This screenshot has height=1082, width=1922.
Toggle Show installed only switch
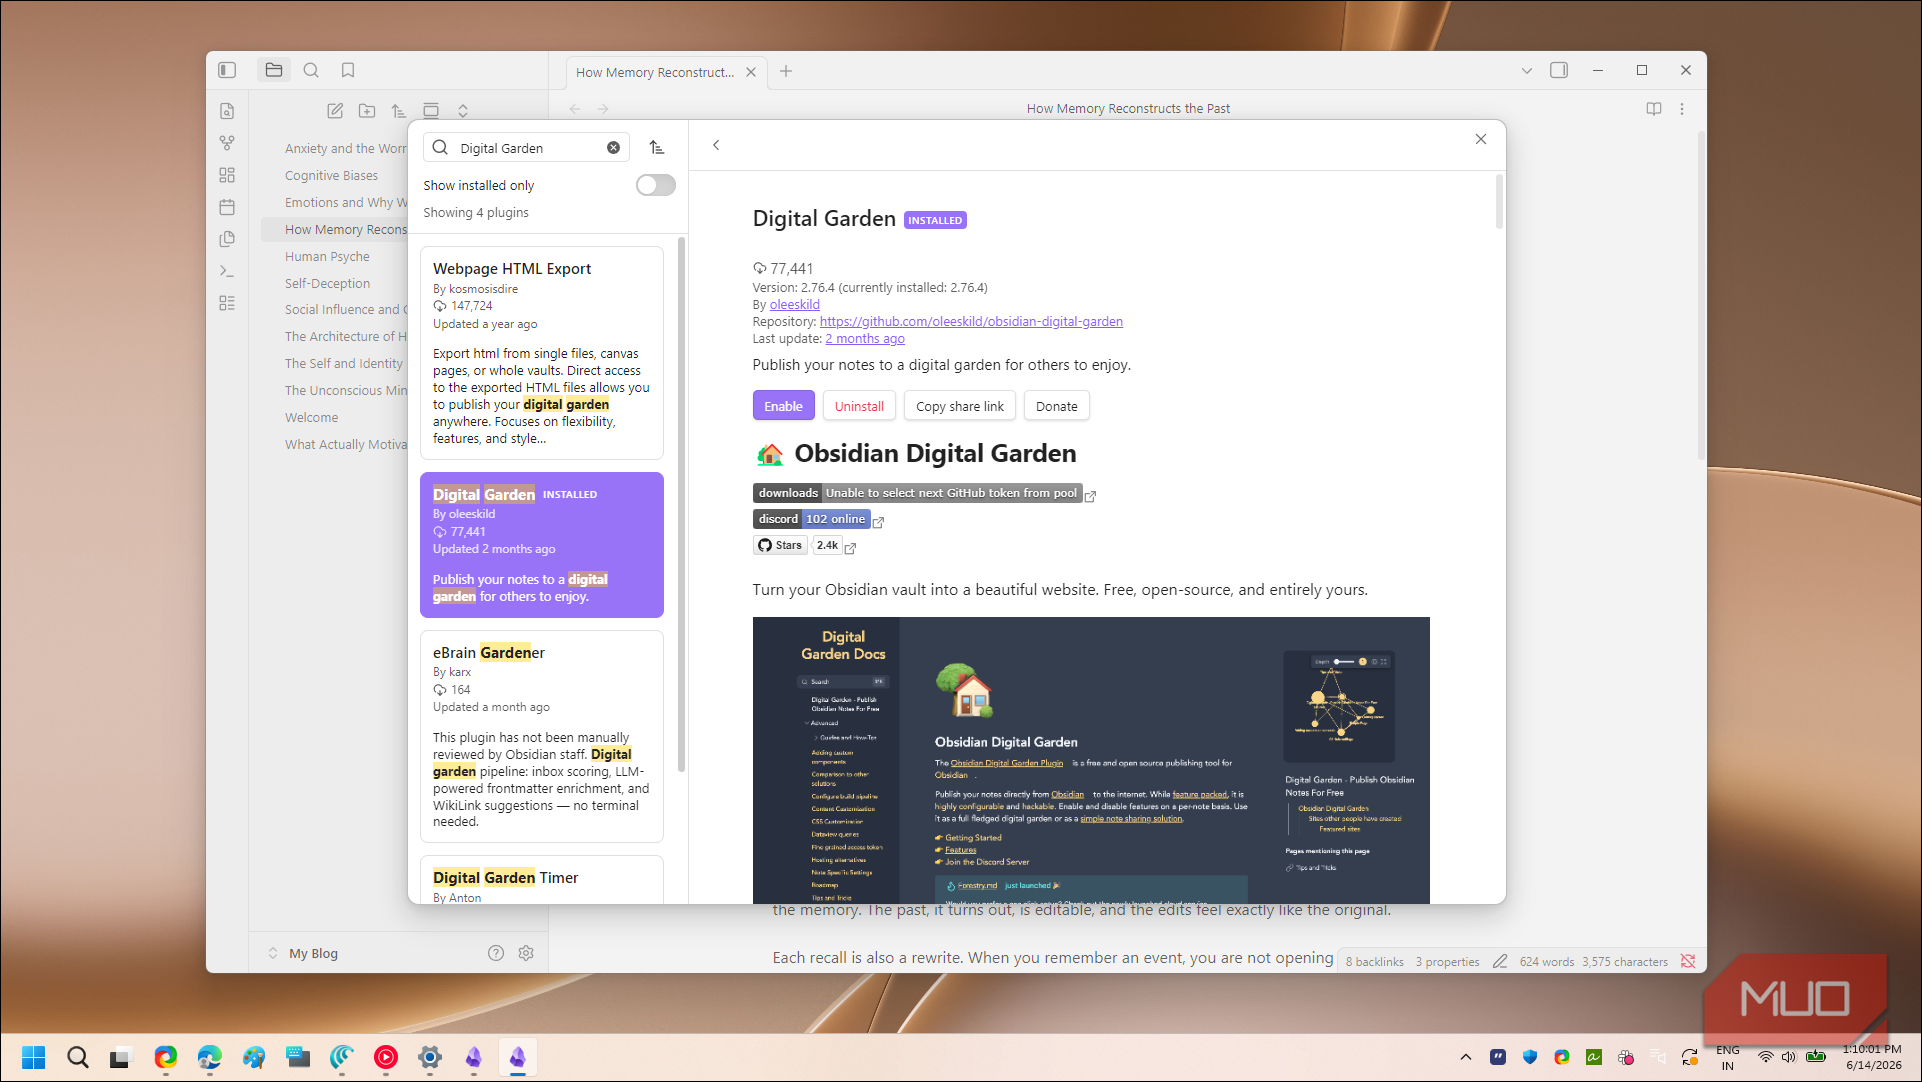click(656, 185)
